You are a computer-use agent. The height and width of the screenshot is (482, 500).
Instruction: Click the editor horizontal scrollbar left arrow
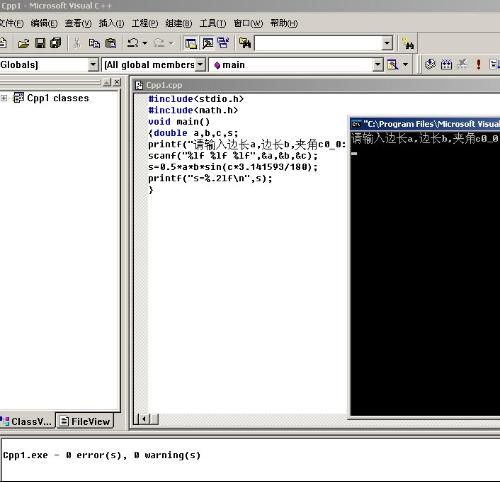click(144, 419)
